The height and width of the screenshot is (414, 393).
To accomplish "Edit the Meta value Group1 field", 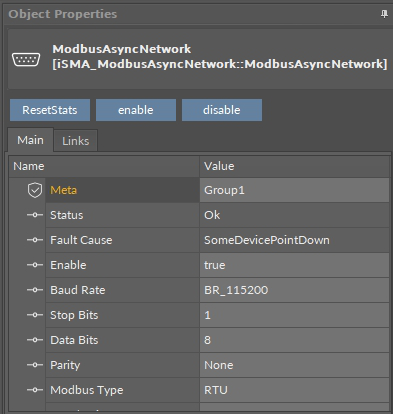I will [294, 190].
